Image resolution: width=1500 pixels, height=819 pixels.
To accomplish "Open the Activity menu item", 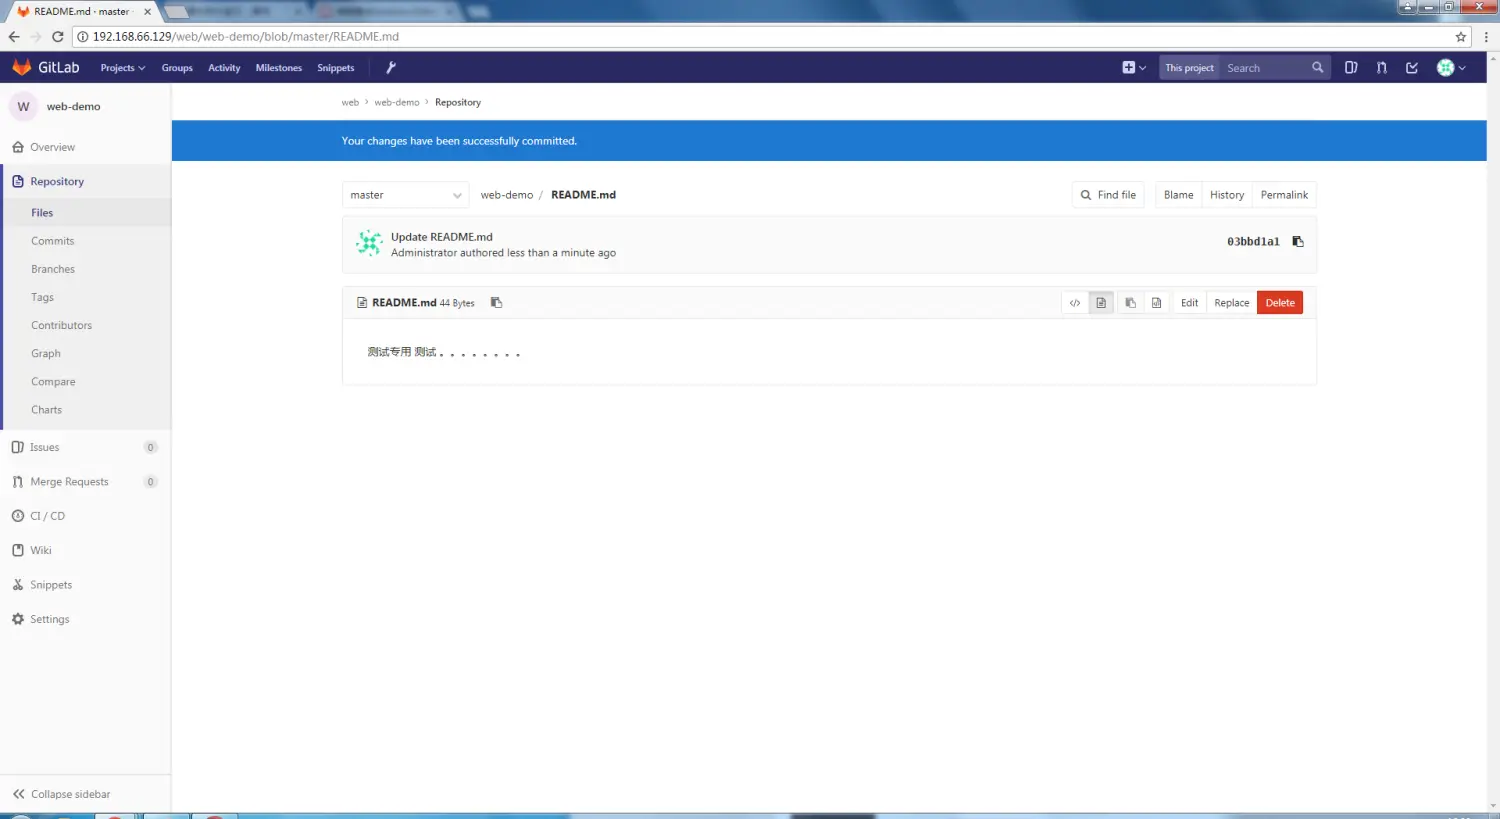I will click(224, 68).
